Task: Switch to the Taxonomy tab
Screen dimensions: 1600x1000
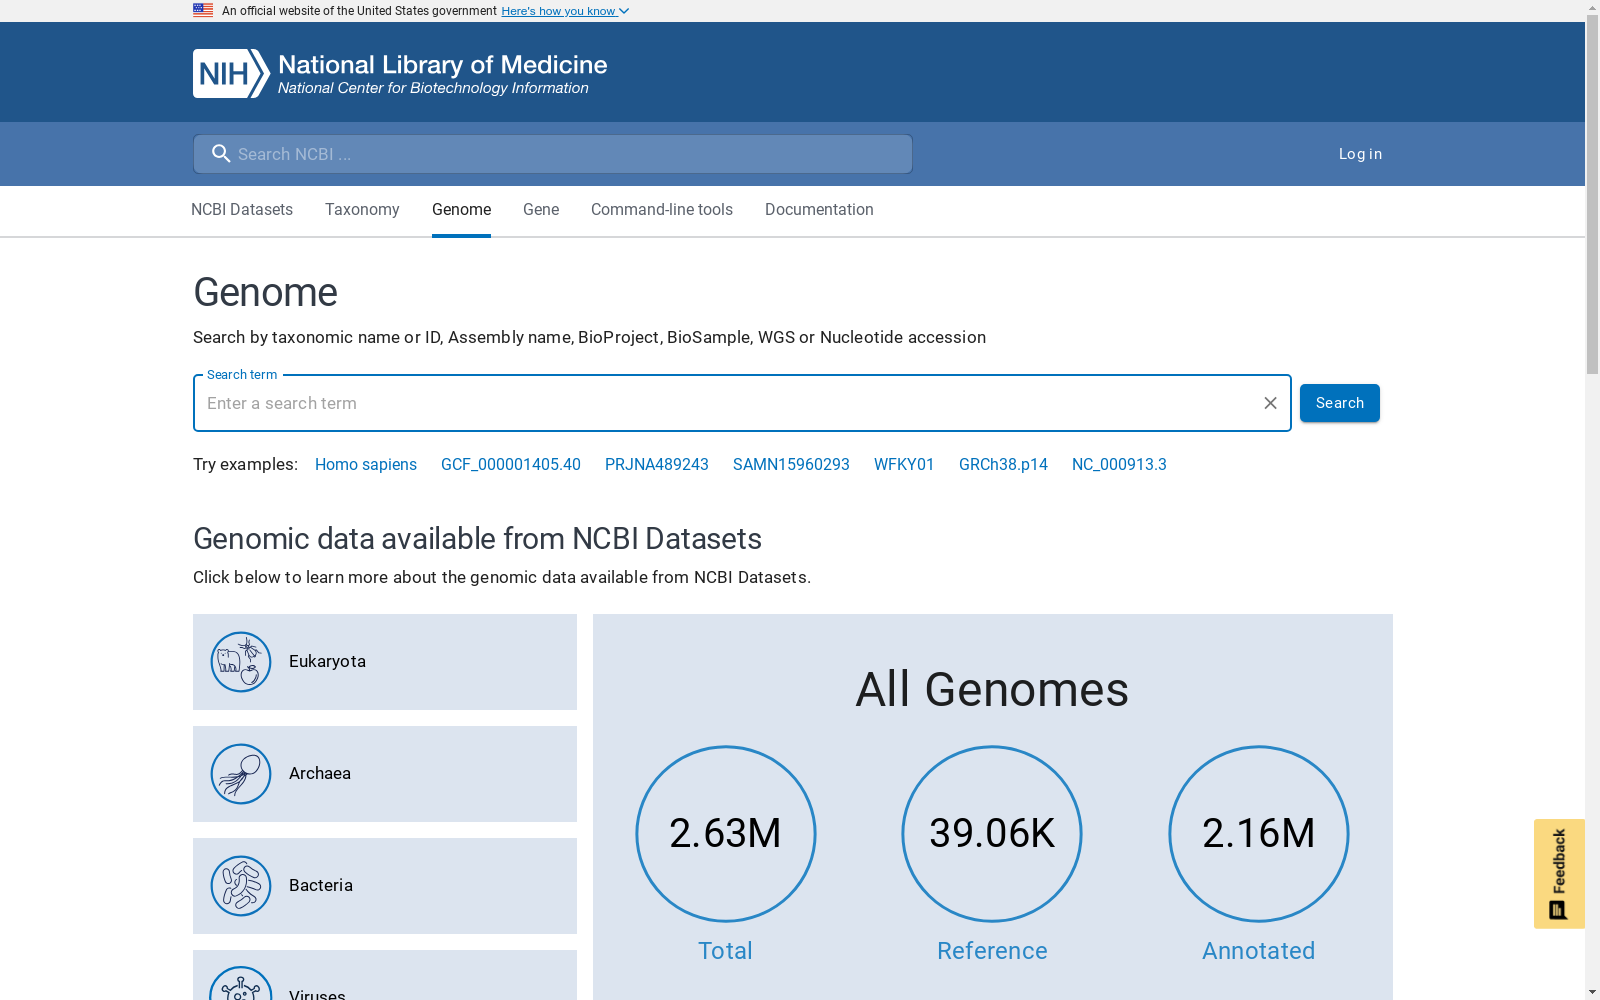Action: point(362,210)
